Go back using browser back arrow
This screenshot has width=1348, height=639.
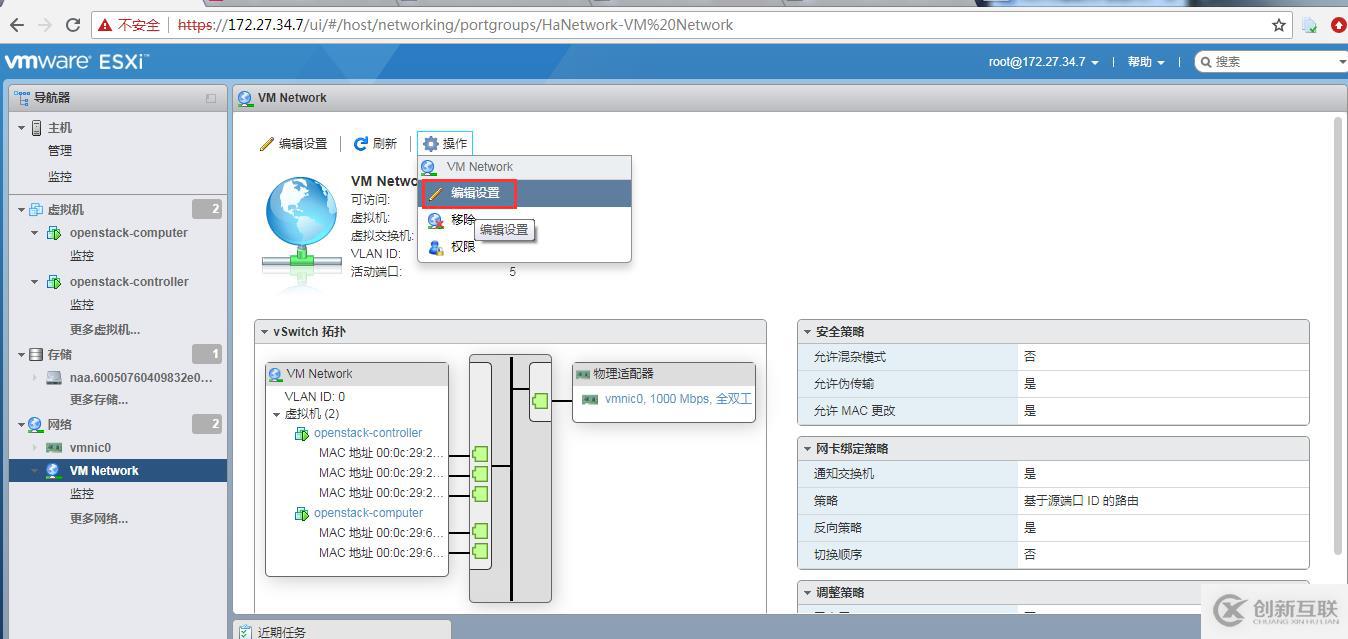17,25
